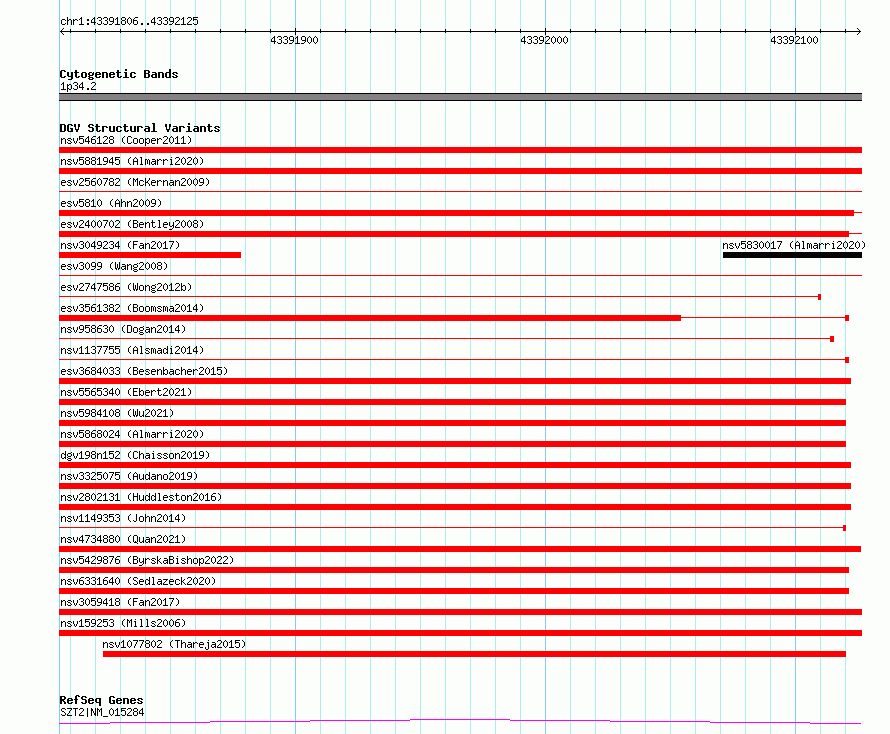Open nsv958630 (Dogan2014) variant
The image size is (890, 734).
[x=123, y=329]
